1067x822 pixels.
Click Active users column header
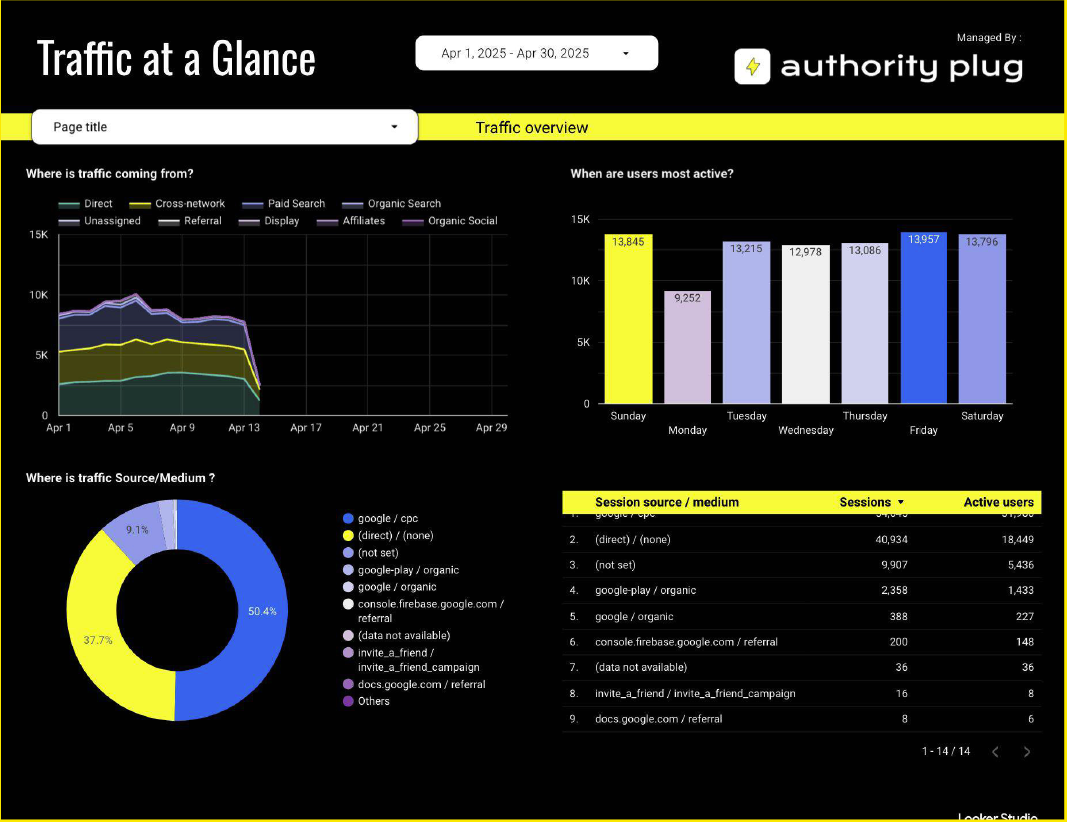pos(998,502)
